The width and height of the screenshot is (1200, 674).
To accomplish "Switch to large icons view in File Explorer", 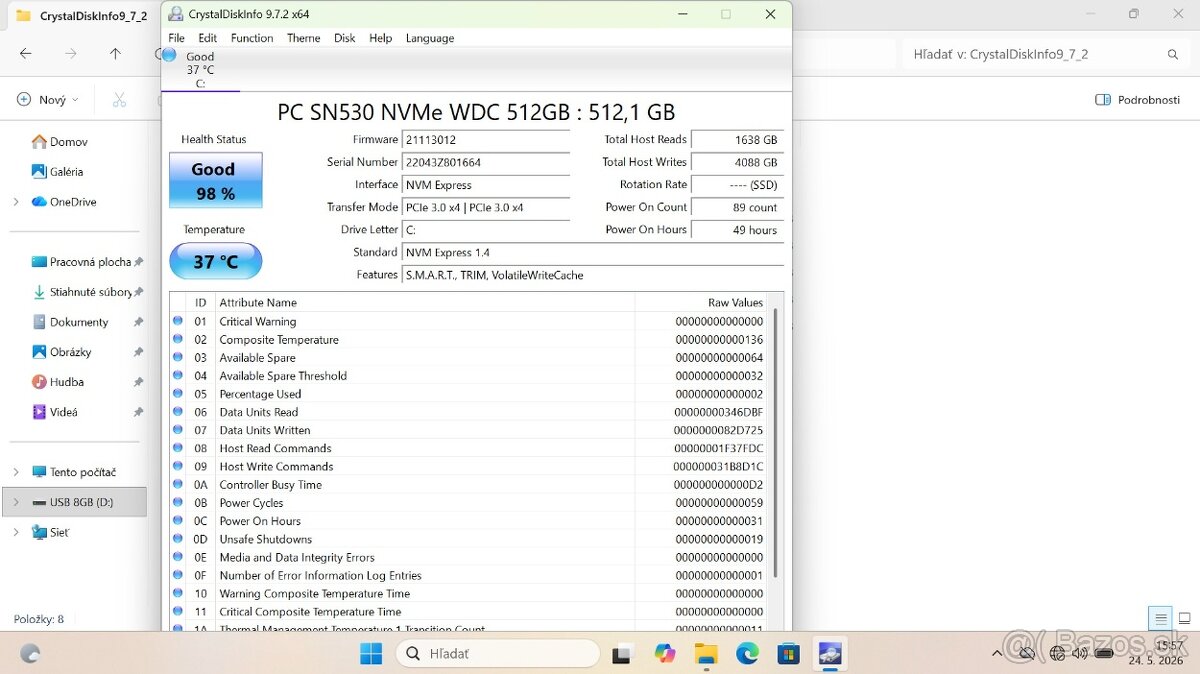I will (x=1184, y=618).
